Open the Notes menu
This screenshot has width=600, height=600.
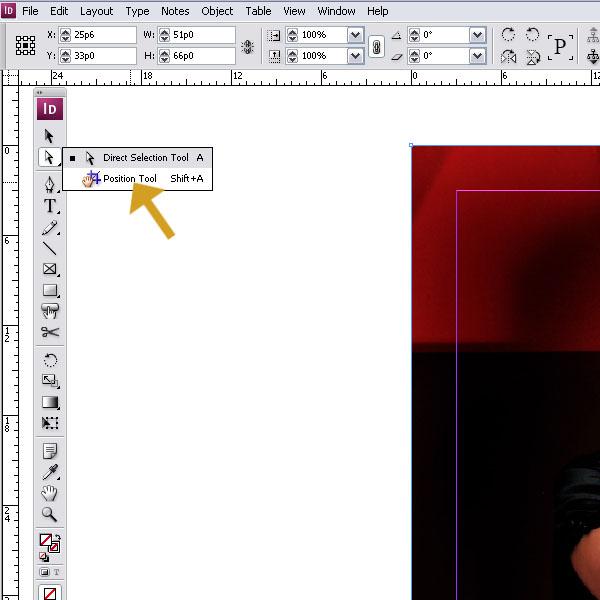175,11
